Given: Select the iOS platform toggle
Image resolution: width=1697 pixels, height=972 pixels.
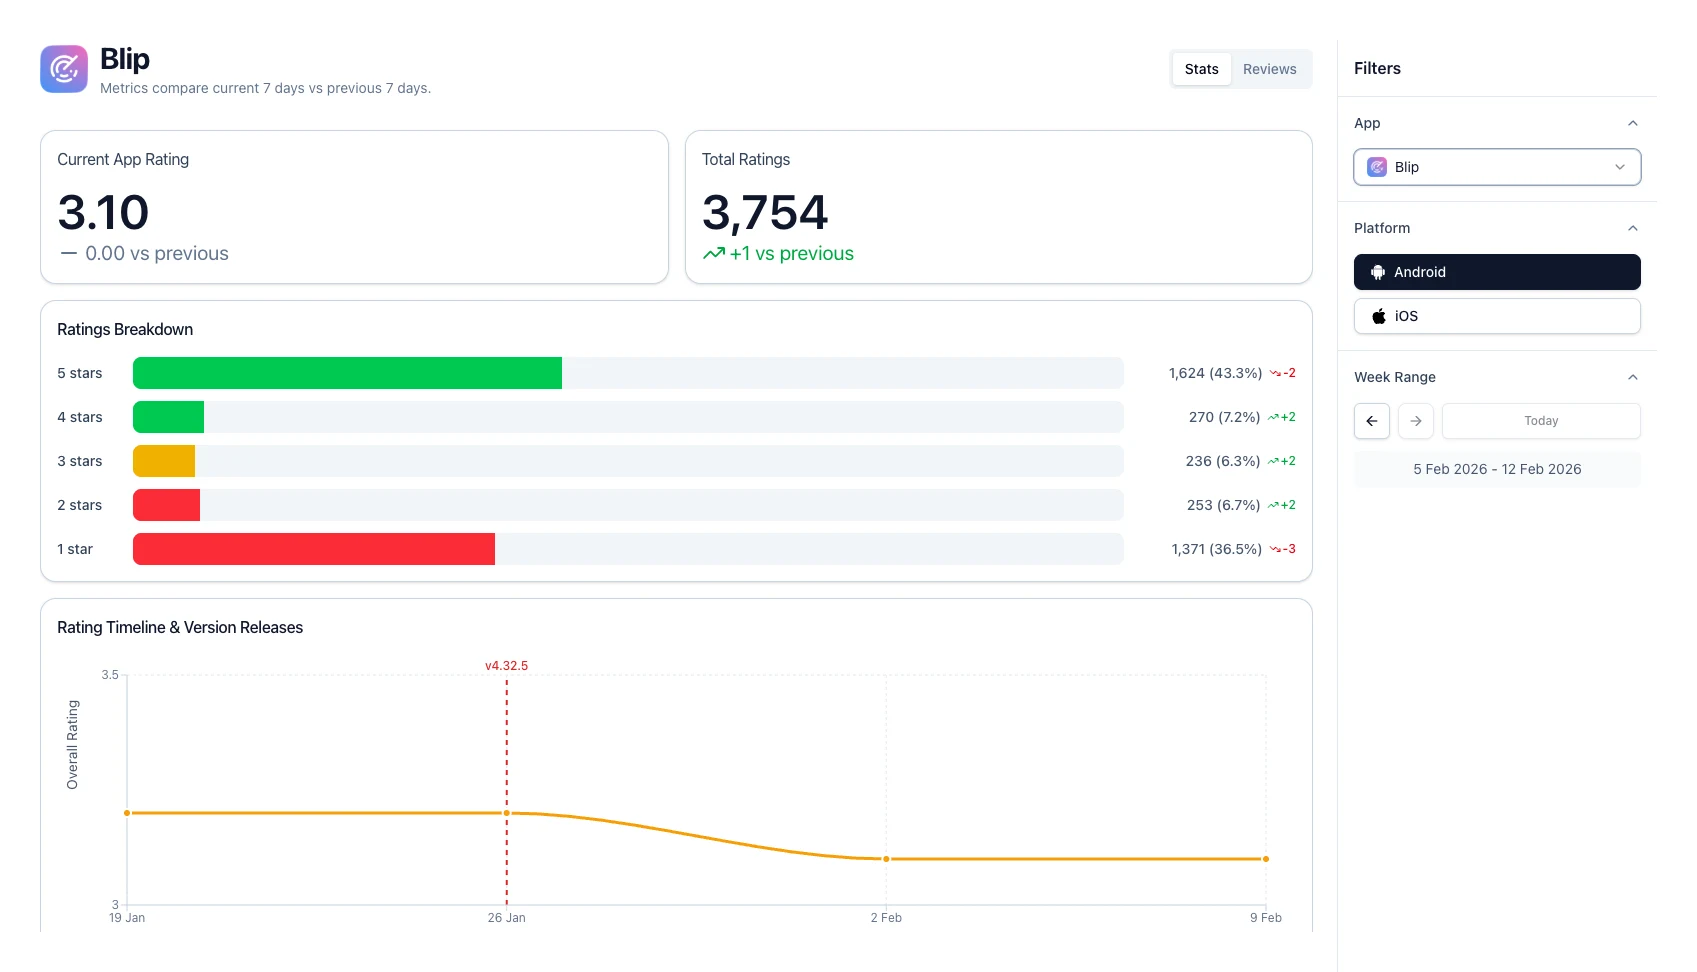Looking at the screenshot, I should [x=1497, y=316].
